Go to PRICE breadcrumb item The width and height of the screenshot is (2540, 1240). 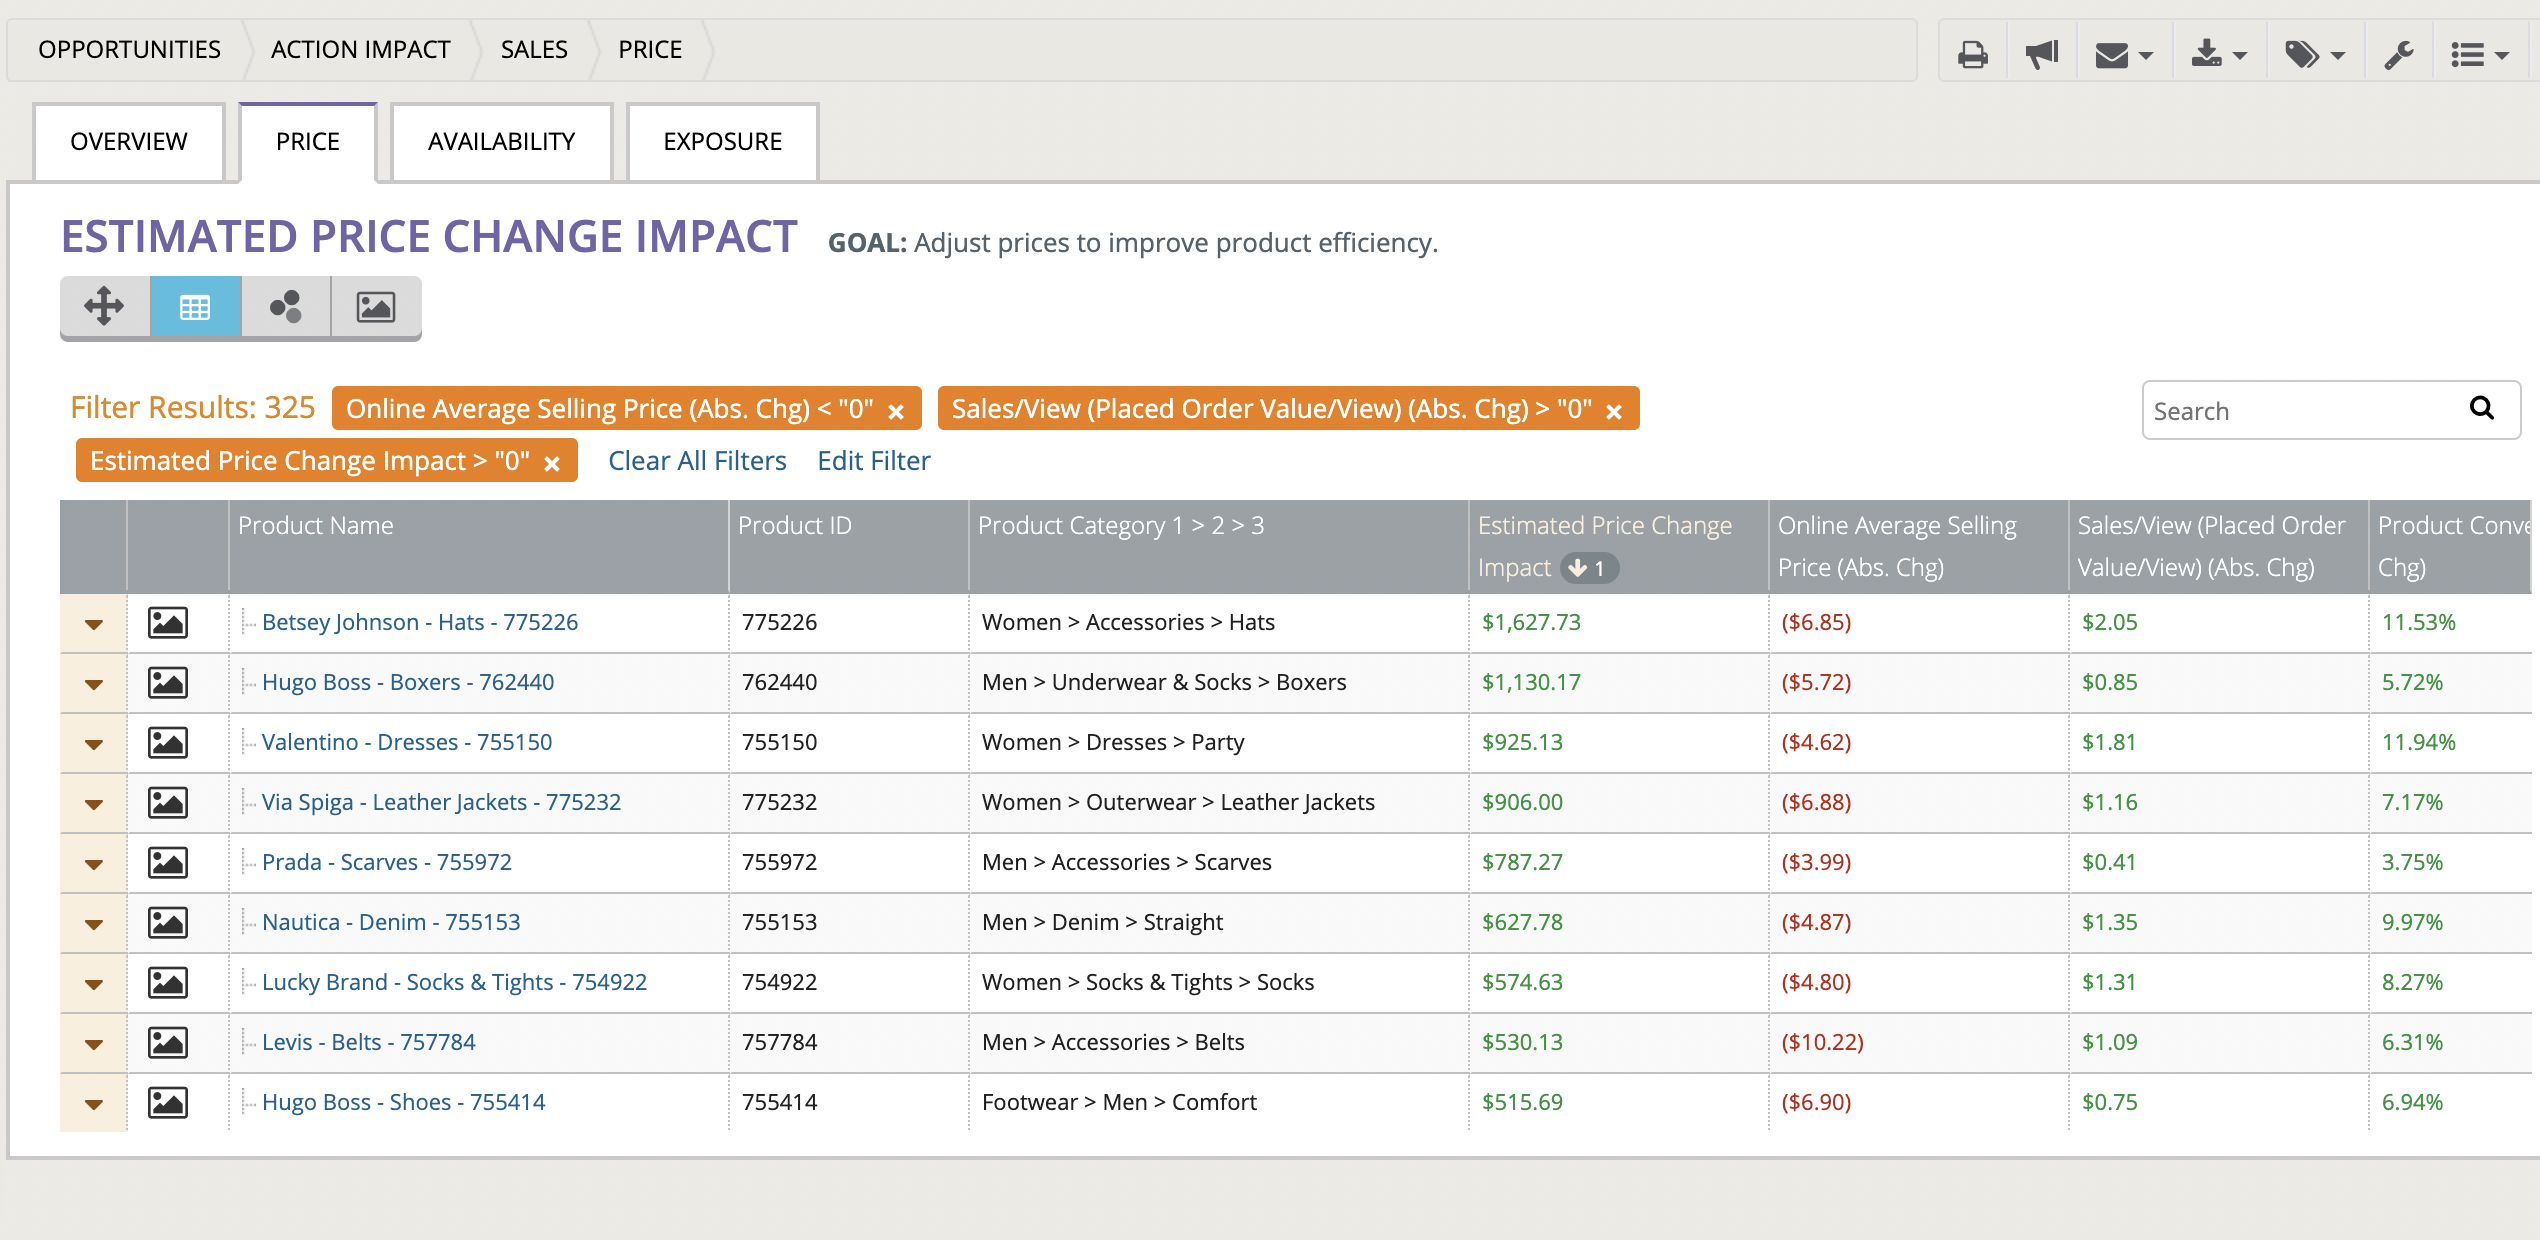[650, 50]
